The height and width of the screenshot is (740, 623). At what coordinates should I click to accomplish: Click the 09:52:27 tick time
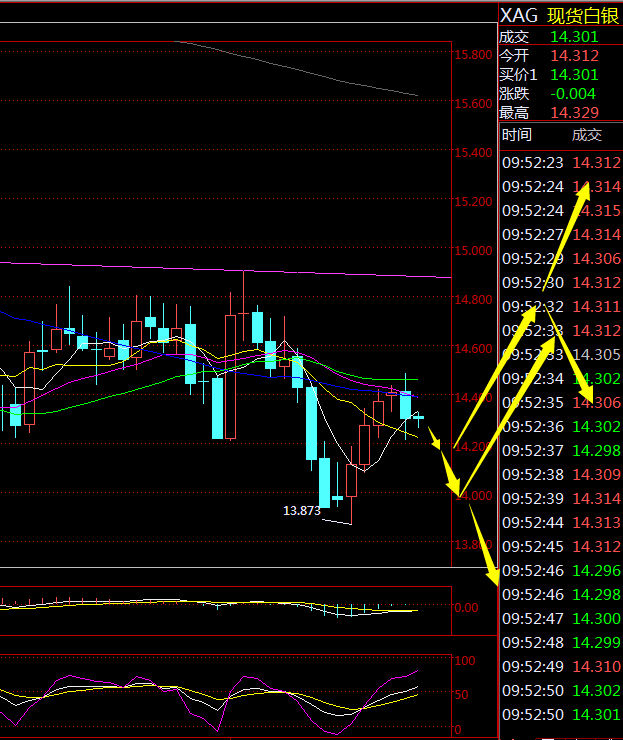tap(533, 235)
